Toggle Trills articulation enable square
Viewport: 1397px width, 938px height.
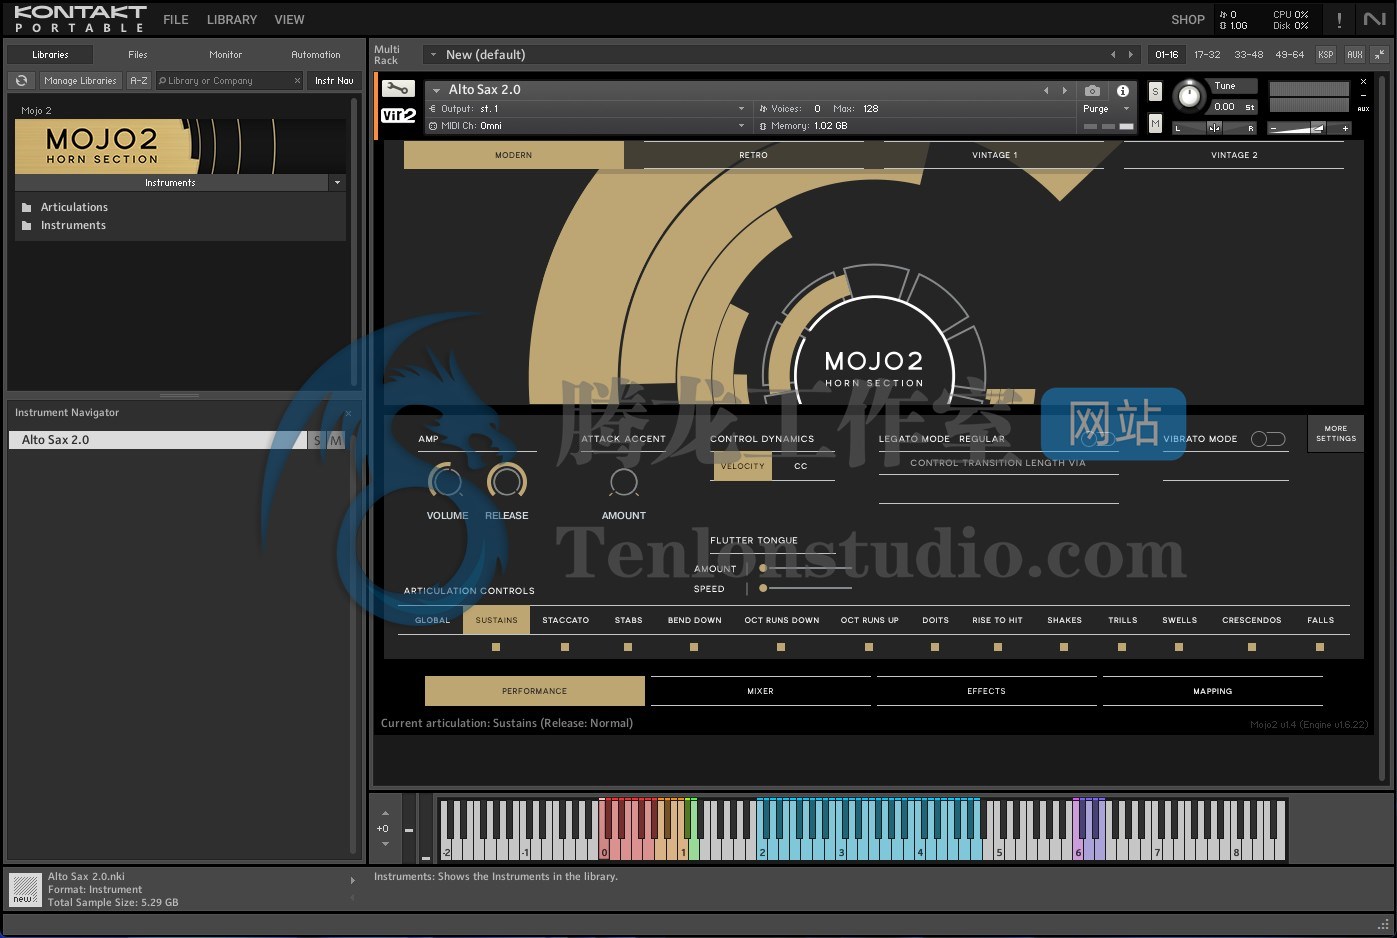(1122, 647)
